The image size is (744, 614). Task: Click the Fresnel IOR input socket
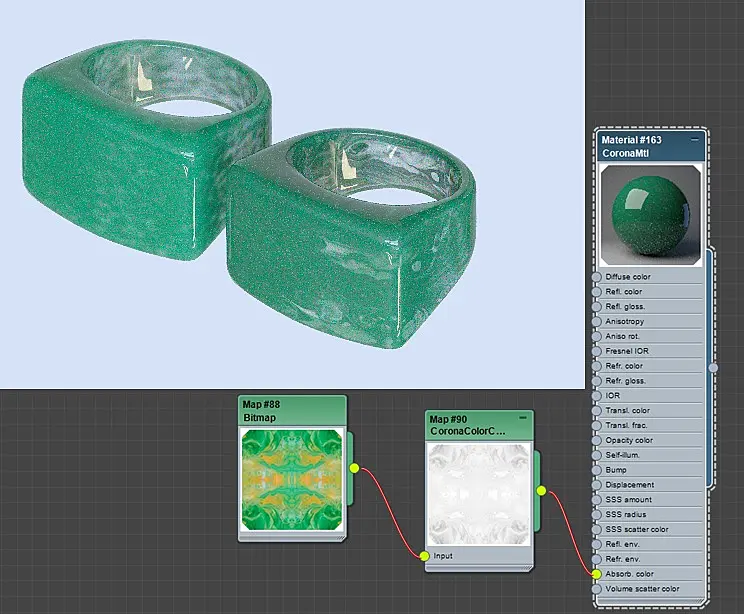(x=596, y=351)
